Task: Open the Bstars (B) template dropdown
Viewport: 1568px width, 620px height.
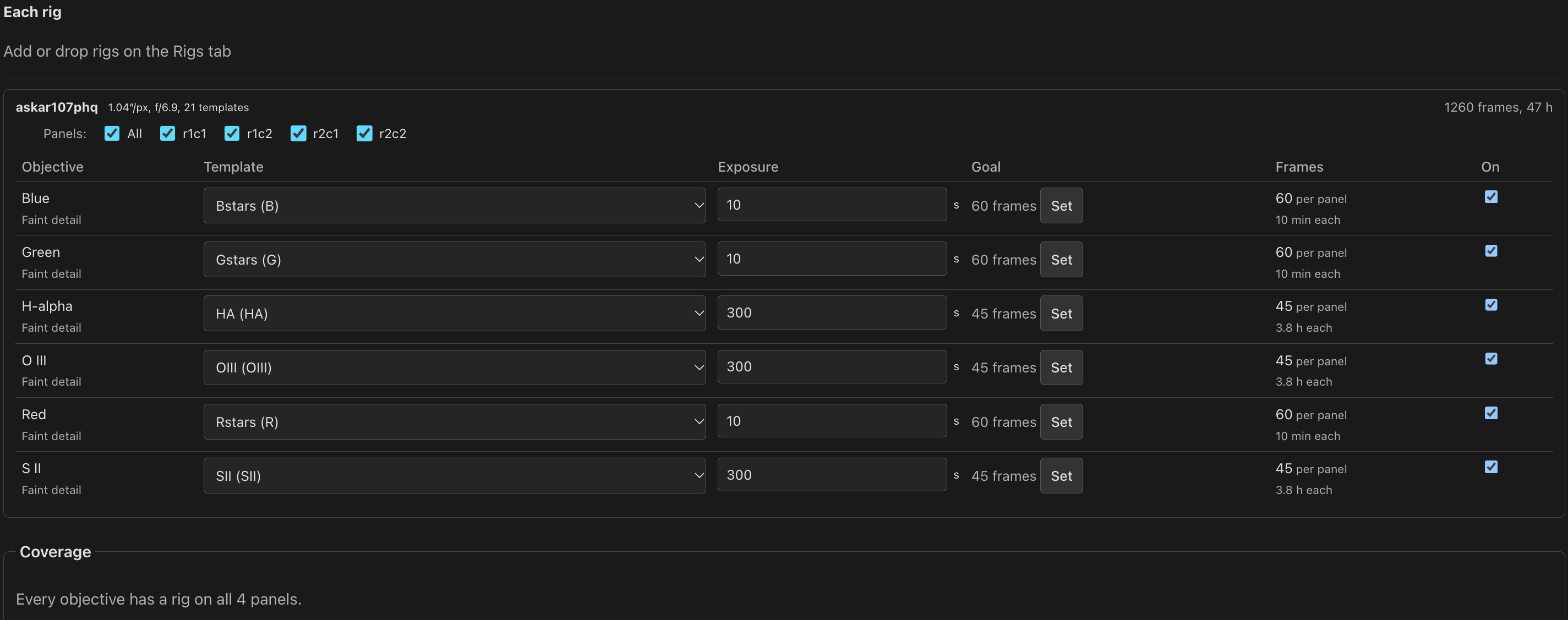Action: click(455, 206)
